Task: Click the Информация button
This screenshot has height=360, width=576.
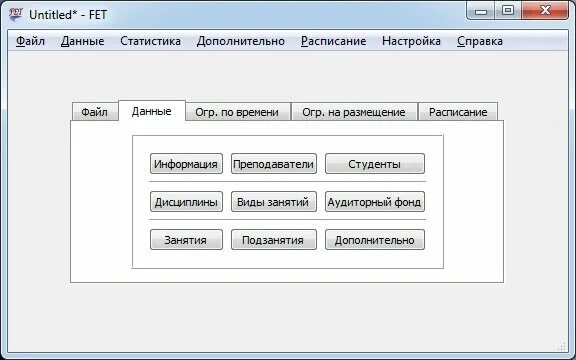Action: pyautogui.click(x=186, y=164)
